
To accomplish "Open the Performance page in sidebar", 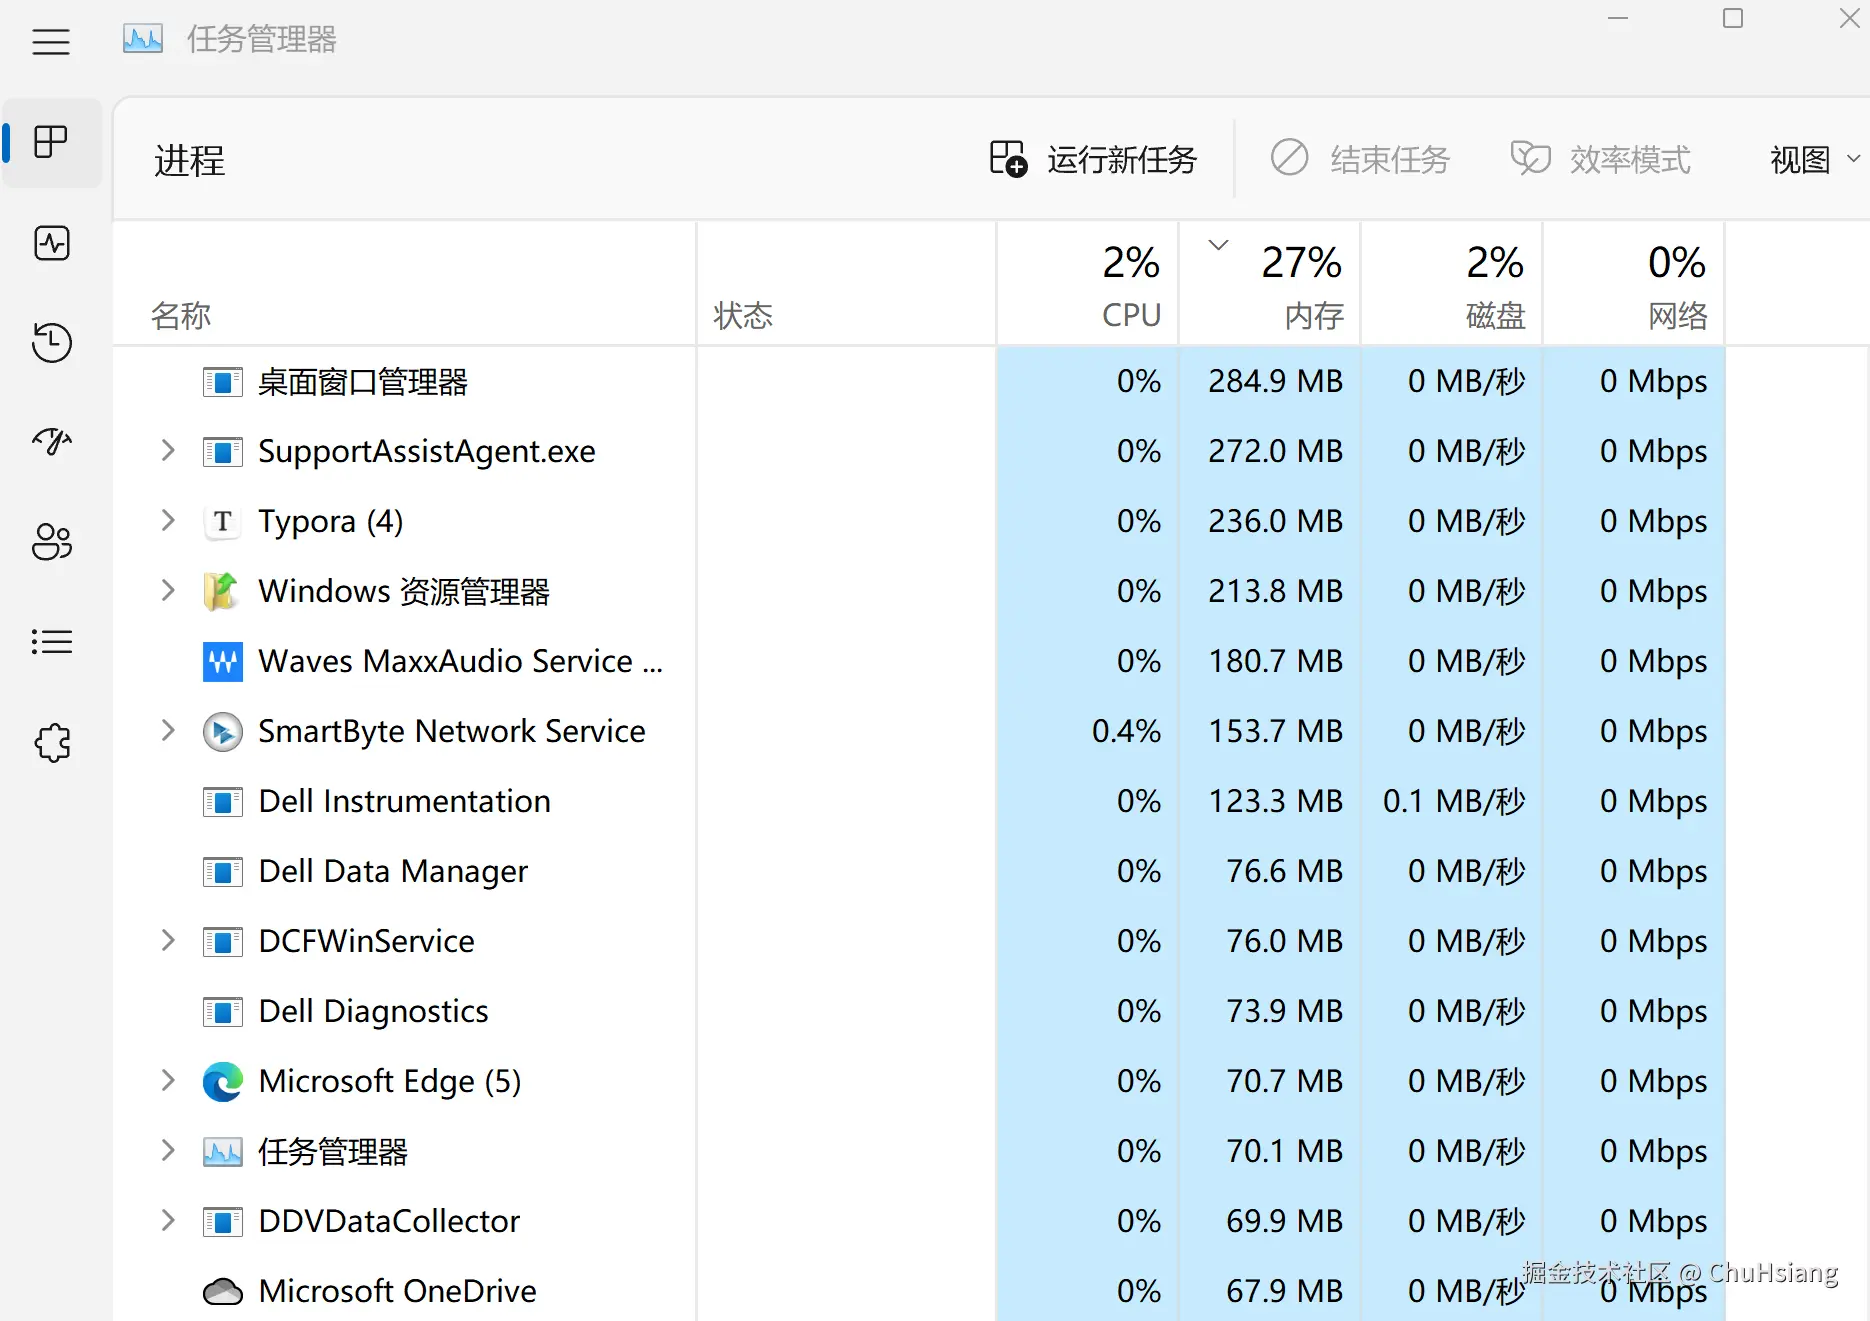I will click(51, 243).
